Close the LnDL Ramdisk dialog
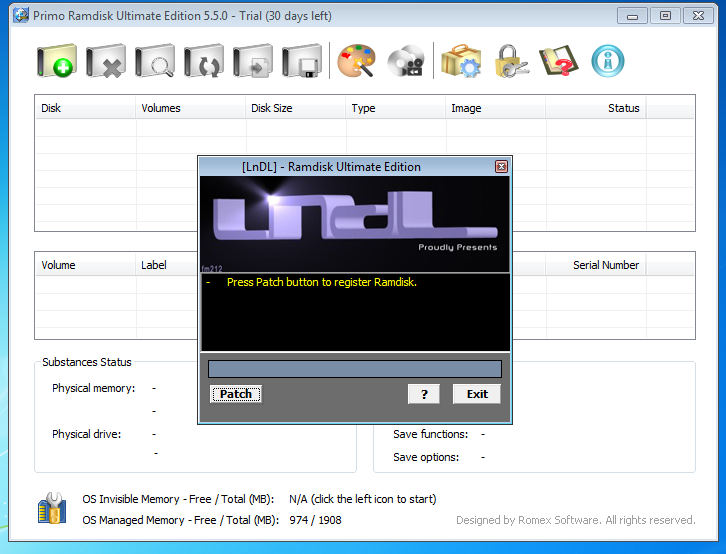726x554 pixels. (501, 167)
